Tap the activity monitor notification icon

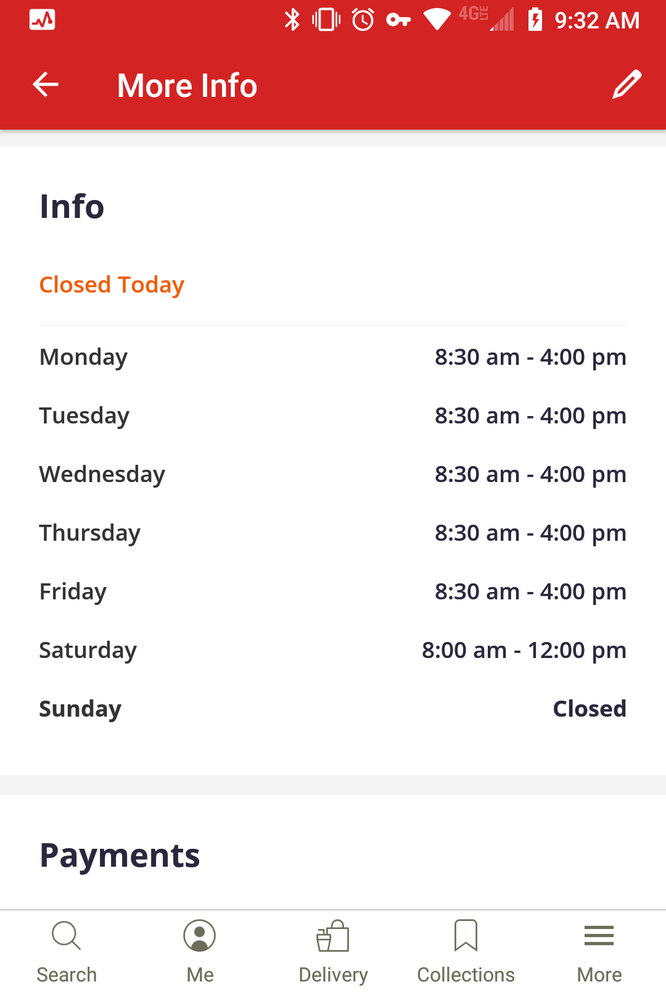42,20
